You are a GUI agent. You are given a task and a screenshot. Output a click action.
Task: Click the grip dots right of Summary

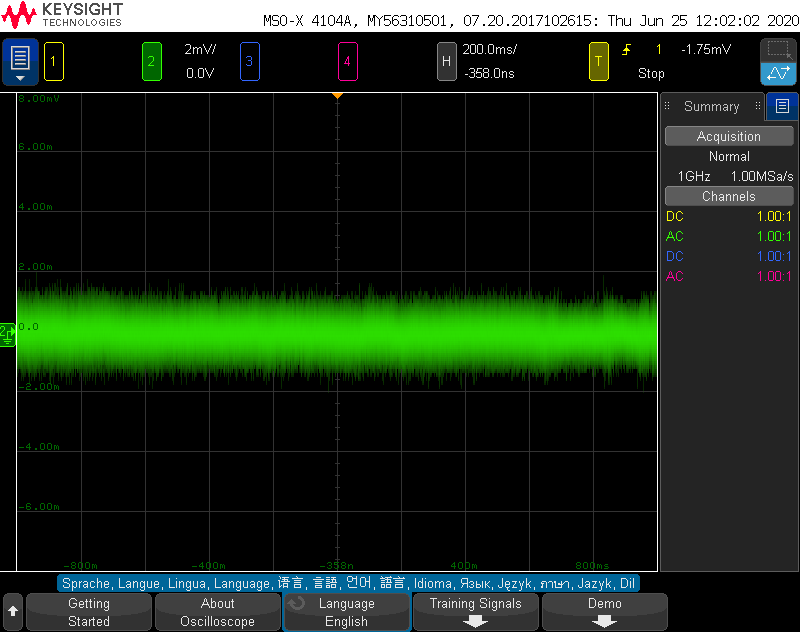758,106
